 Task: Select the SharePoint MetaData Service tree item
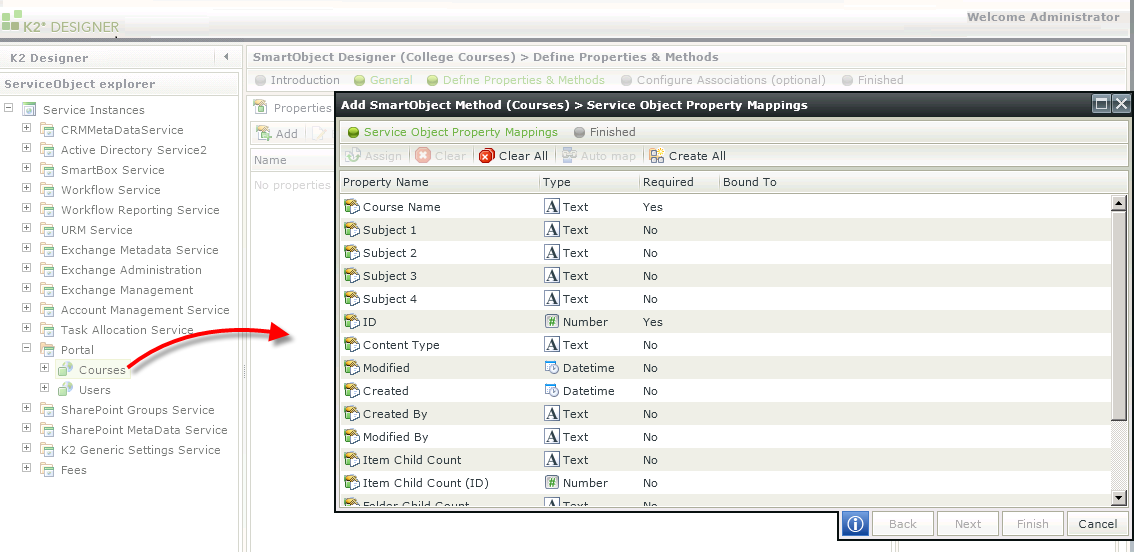(x=144, y=430)
